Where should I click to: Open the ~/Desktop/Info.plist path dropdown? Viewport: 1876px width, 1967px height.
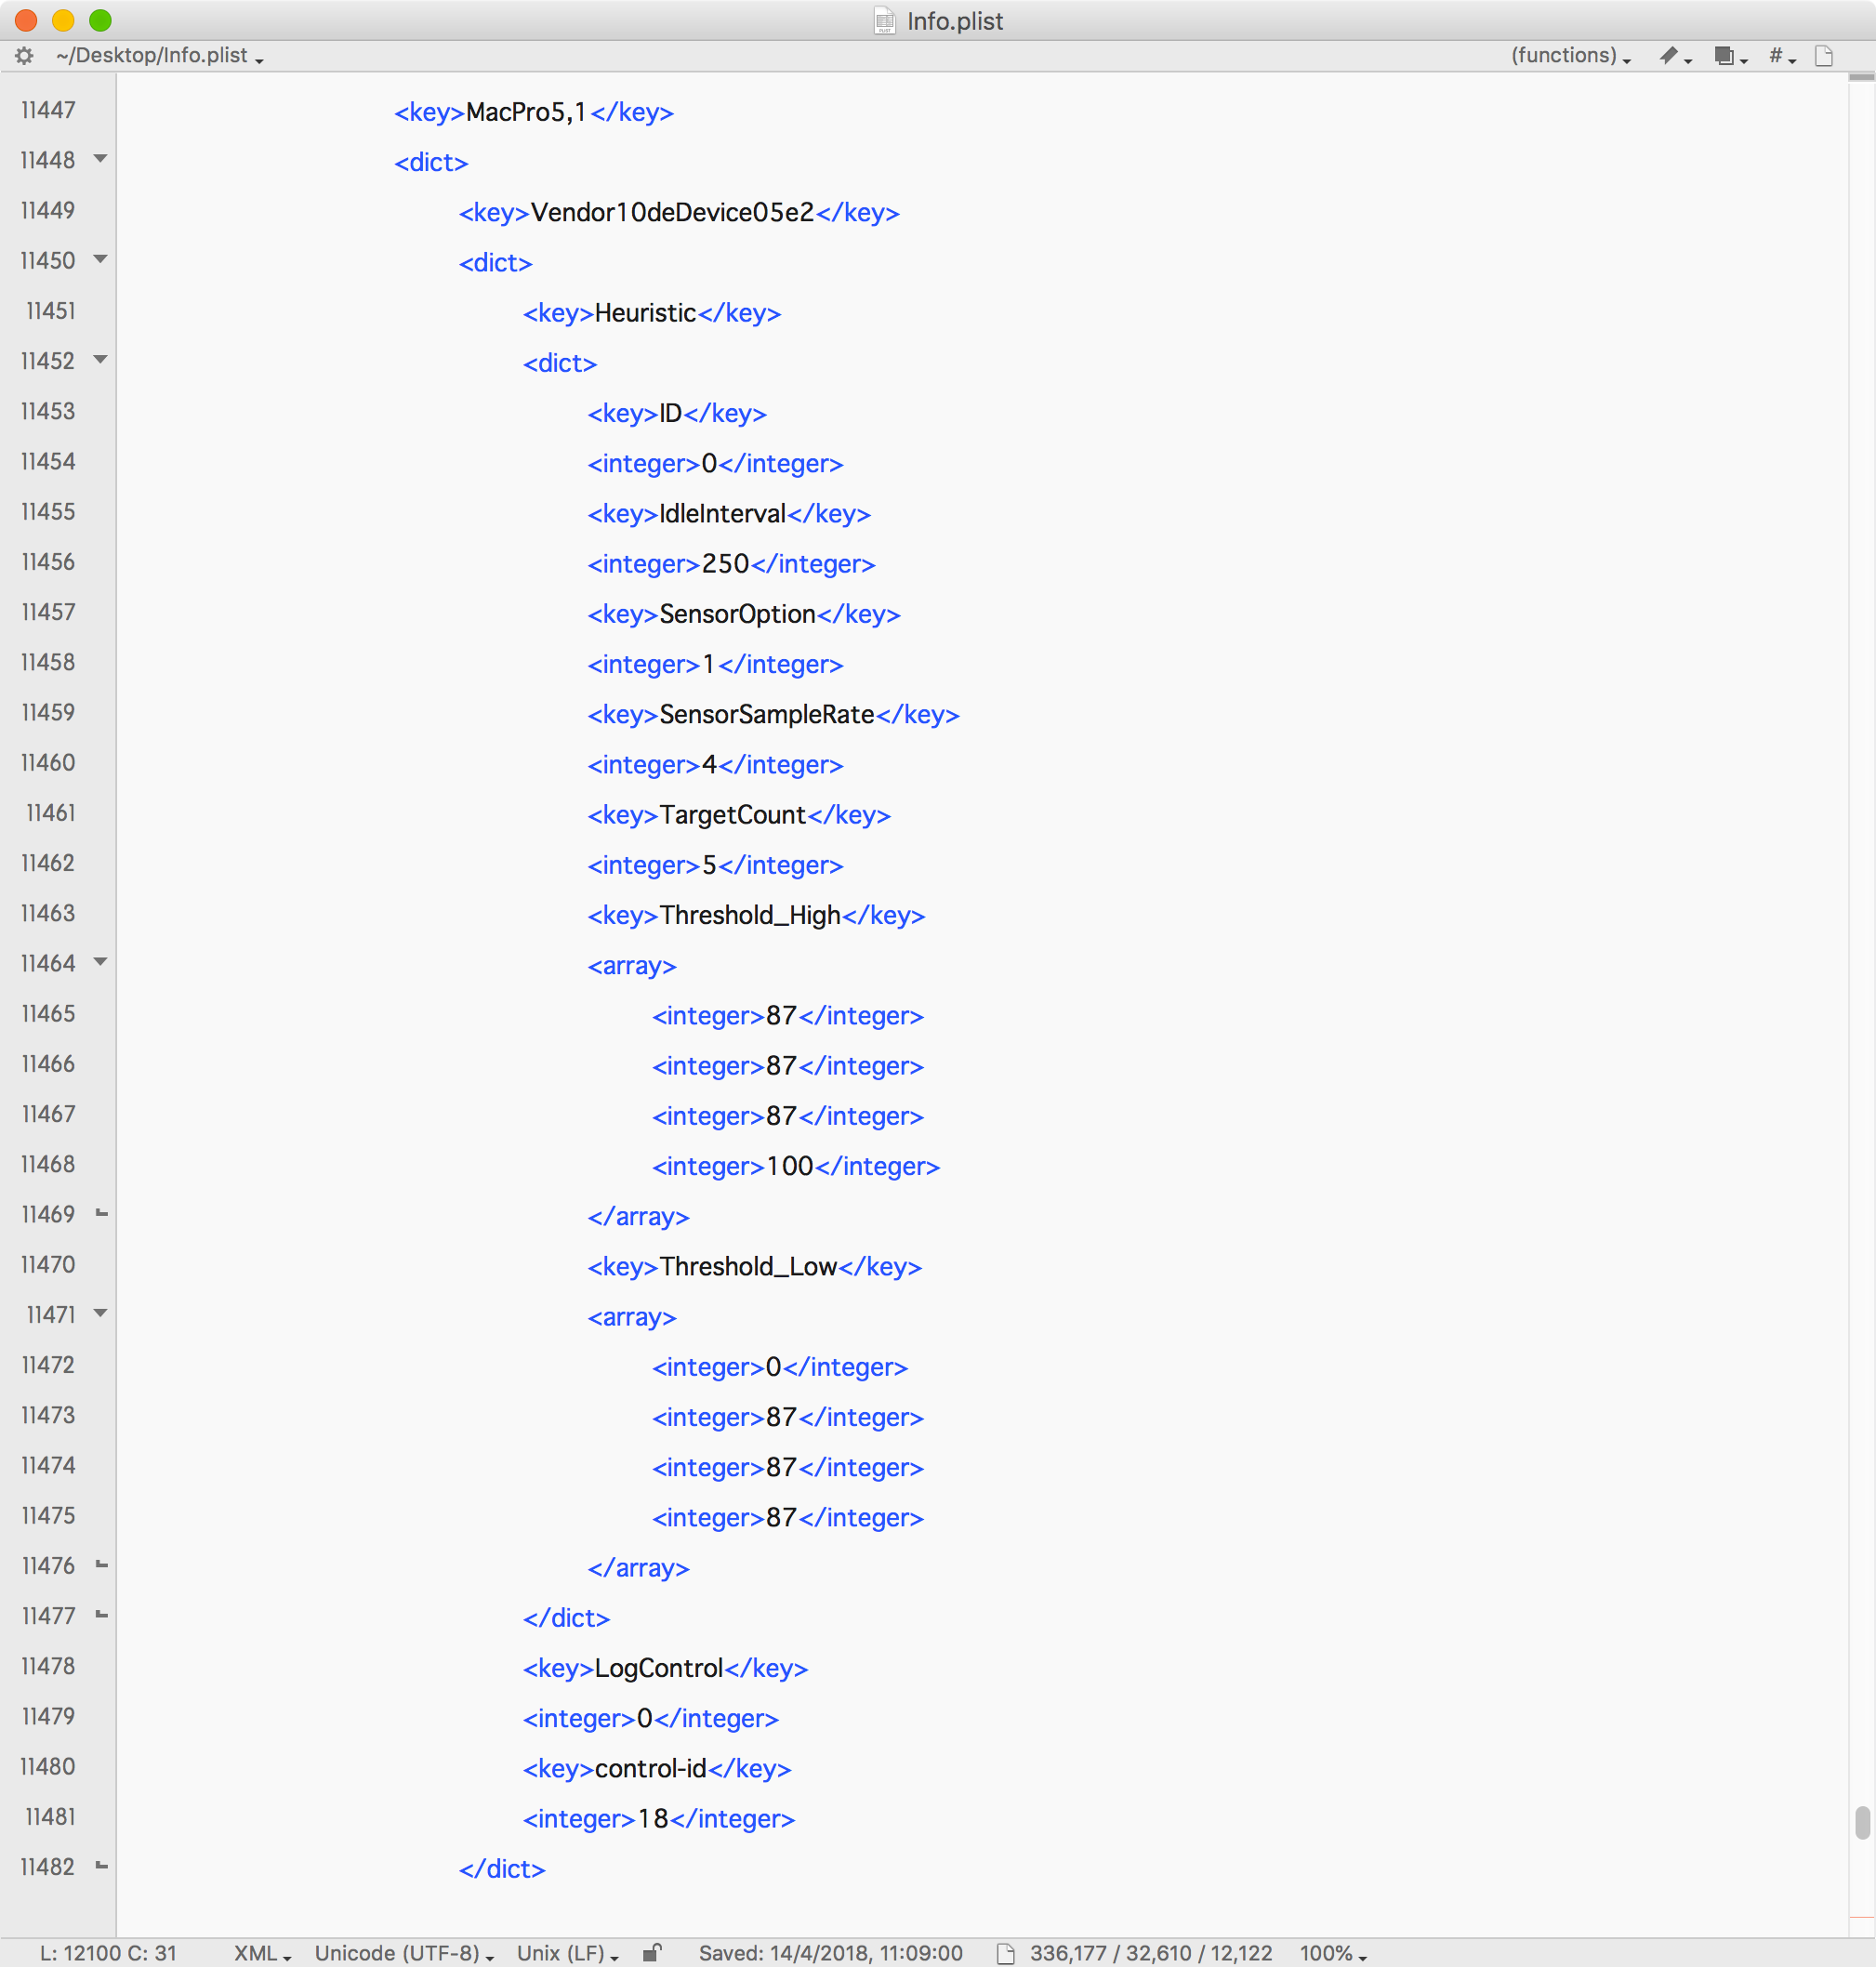[x=160, y=56]
